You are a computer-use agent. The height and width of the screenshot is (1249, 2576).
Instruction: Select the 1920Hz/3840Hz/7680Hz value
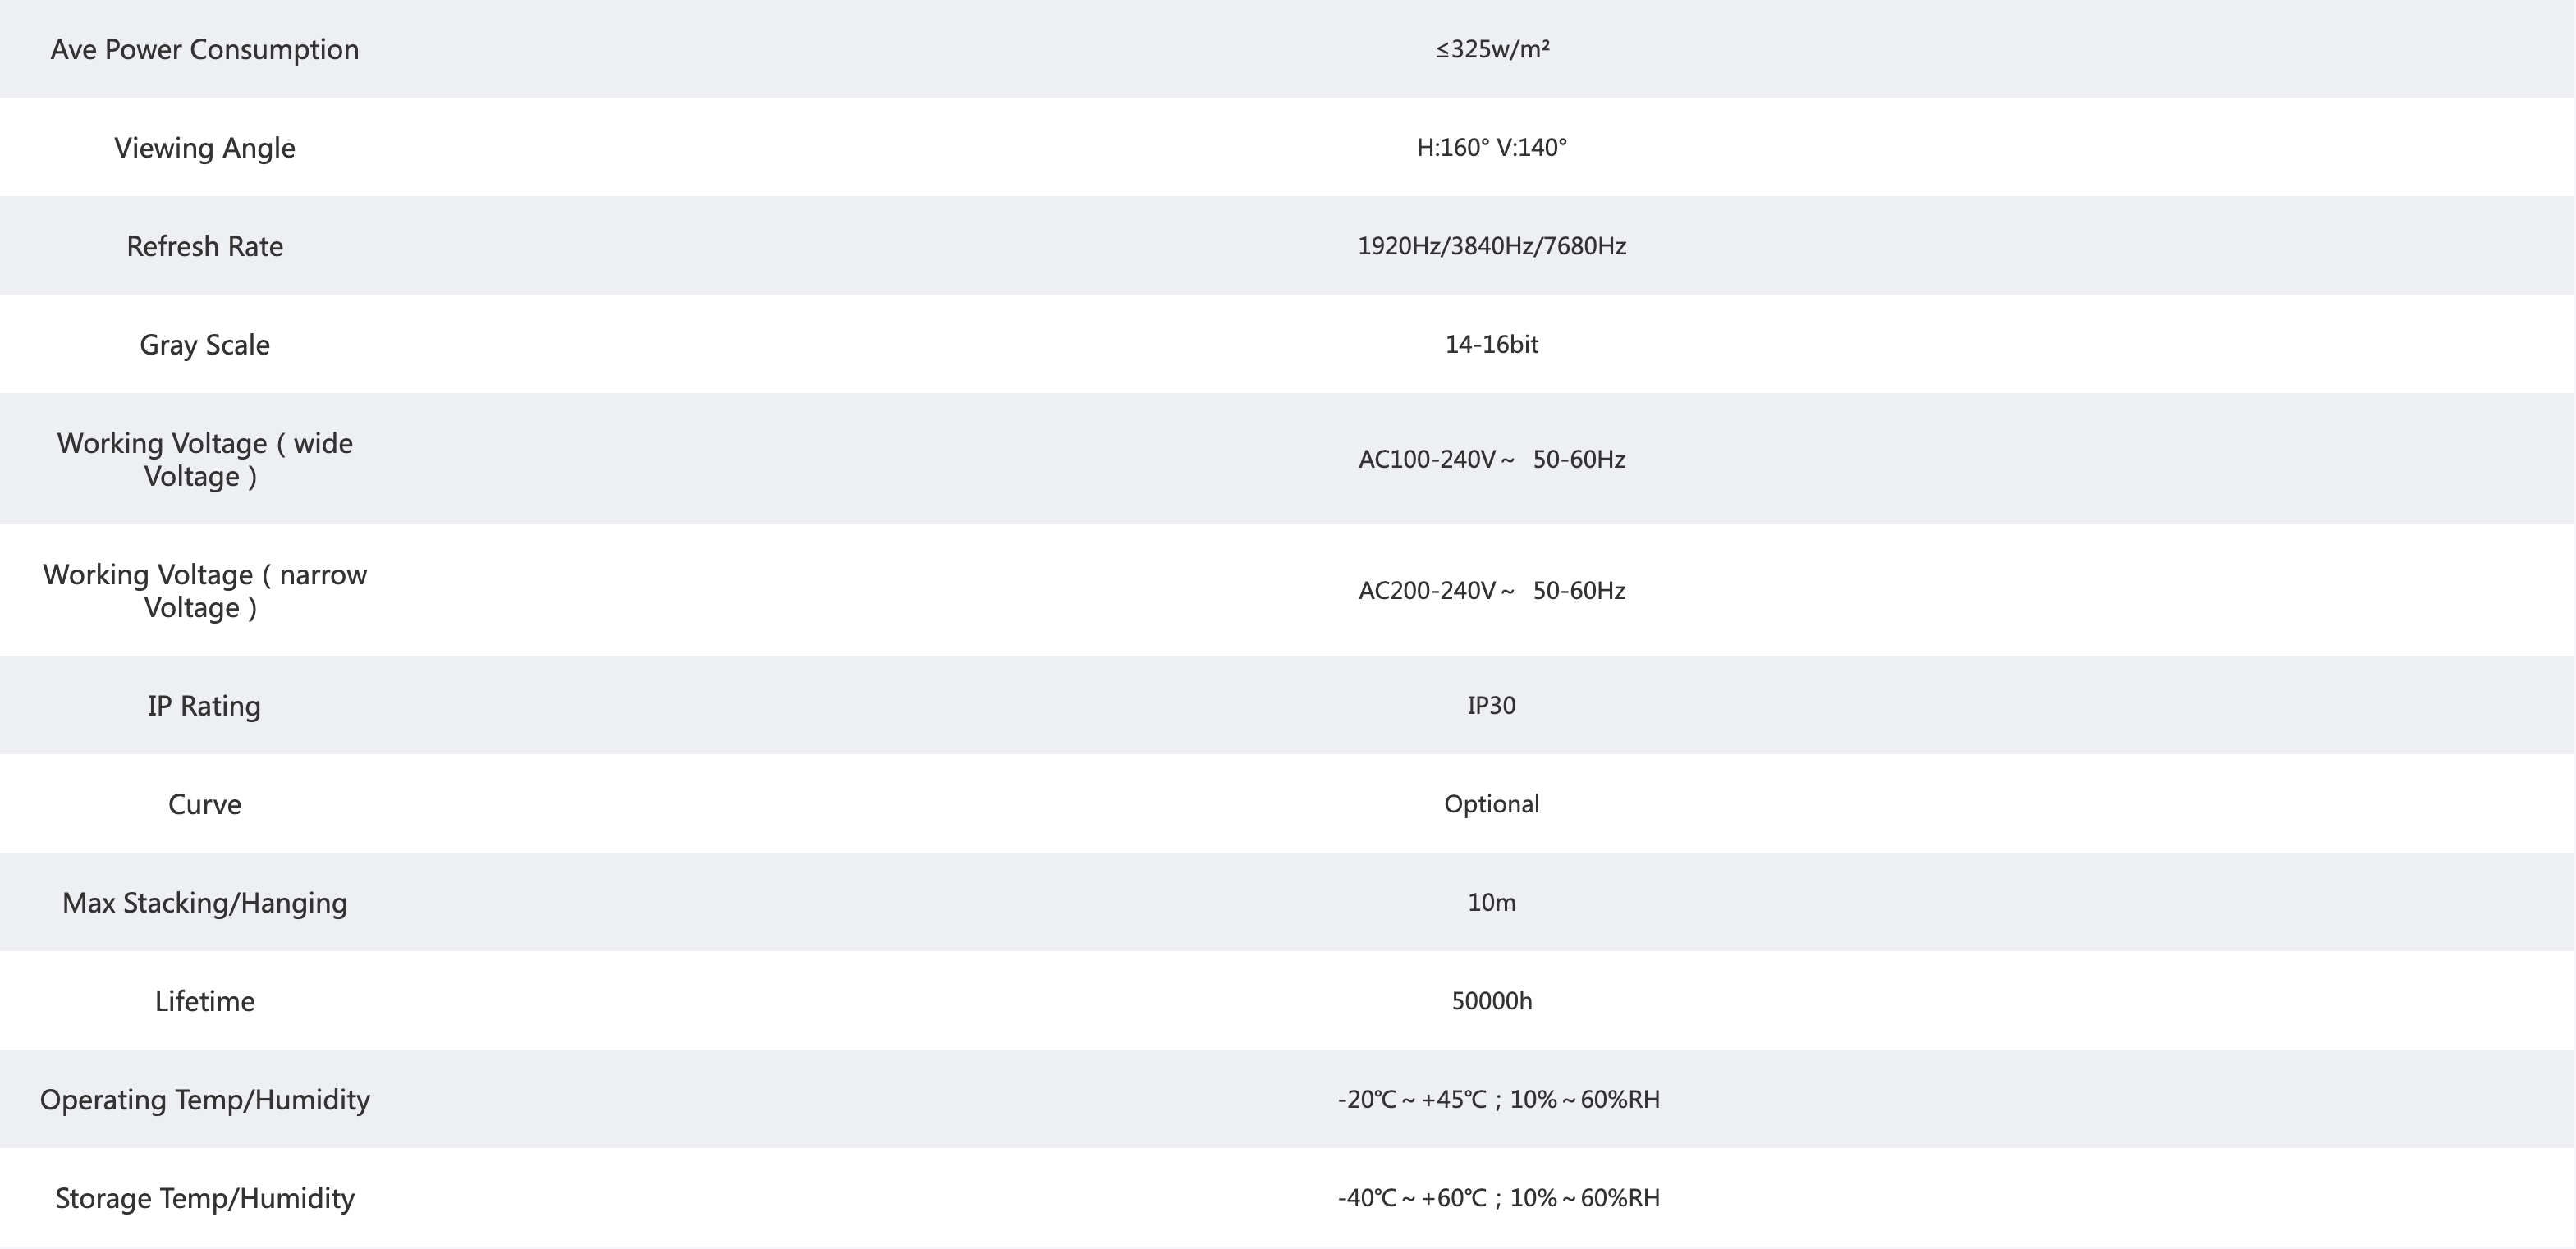tap(1492, 246)
